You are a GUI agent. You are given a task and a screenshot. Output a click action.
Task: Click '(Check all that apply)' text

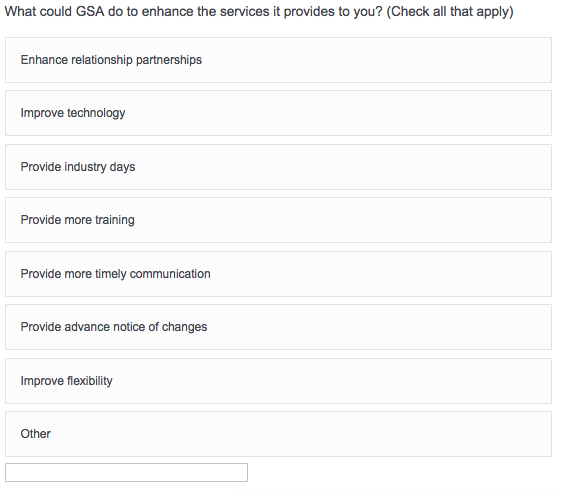[450, 12]
